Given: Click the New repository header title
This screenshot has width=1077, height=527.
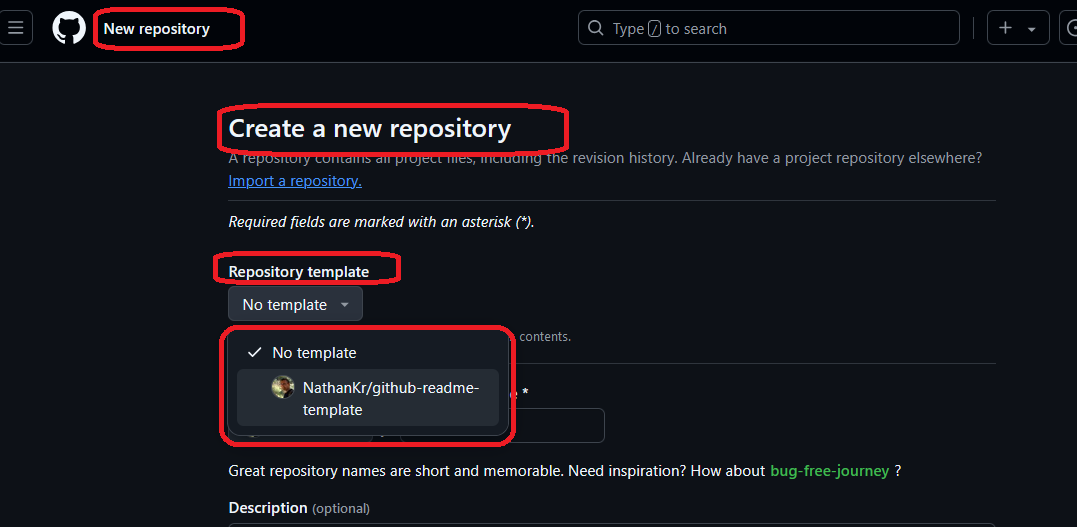Looking at the screenshot, I should (x=157, y=29).
